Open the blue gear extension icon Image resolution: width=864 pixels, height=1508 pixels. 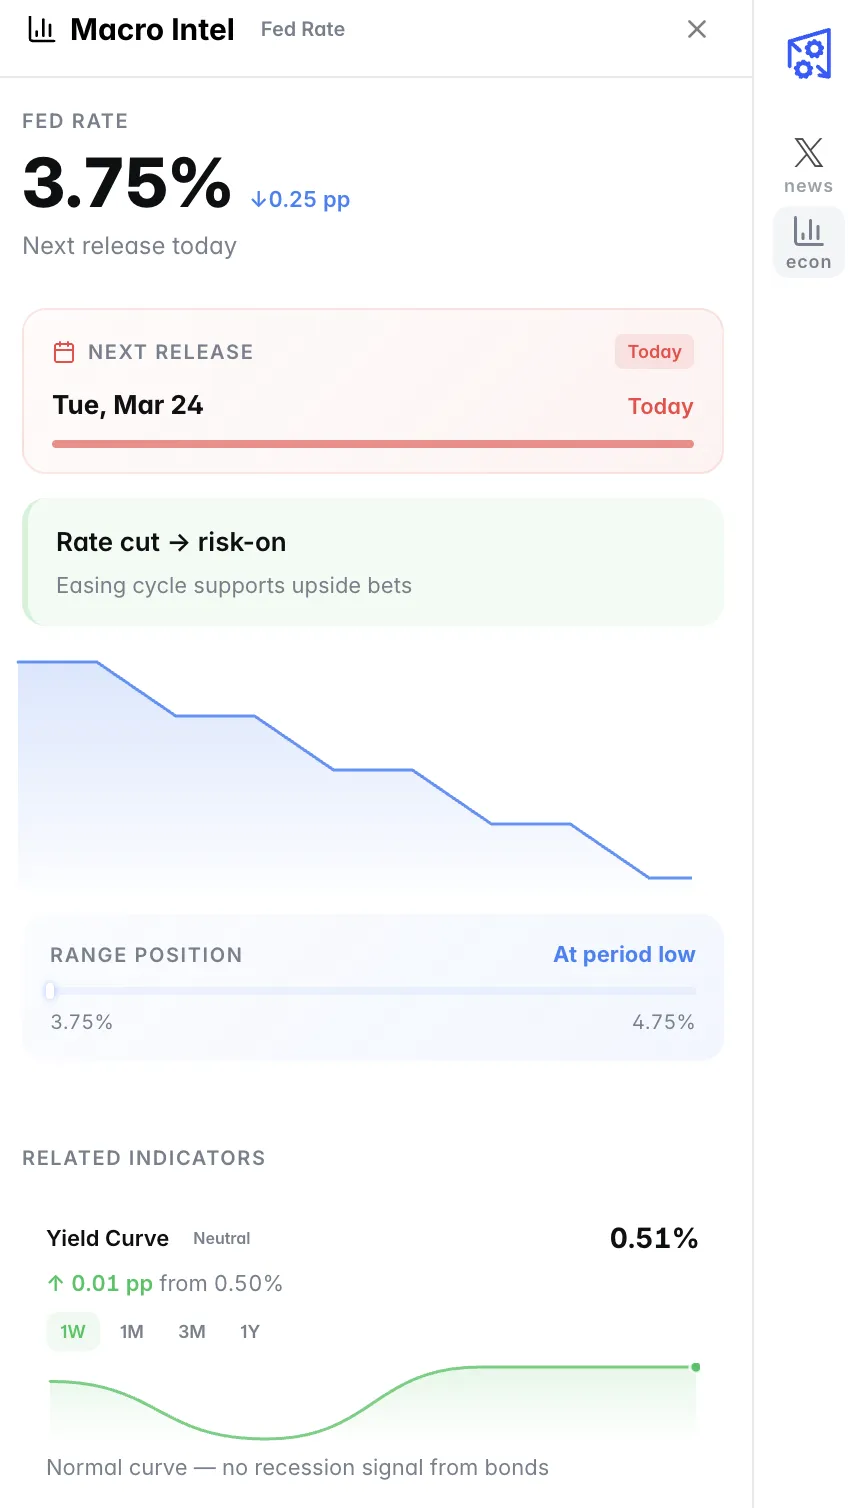tap(809, 54)
